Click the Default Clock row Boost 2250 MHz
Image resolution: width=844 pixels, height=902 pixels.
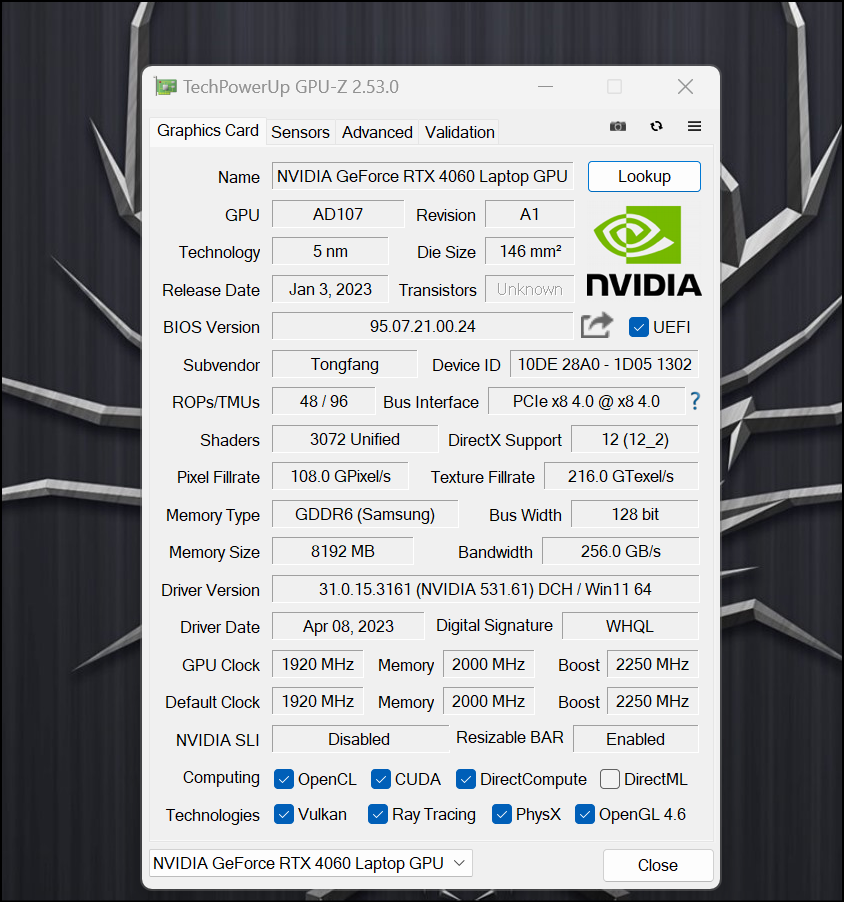[x=652, y=701]
